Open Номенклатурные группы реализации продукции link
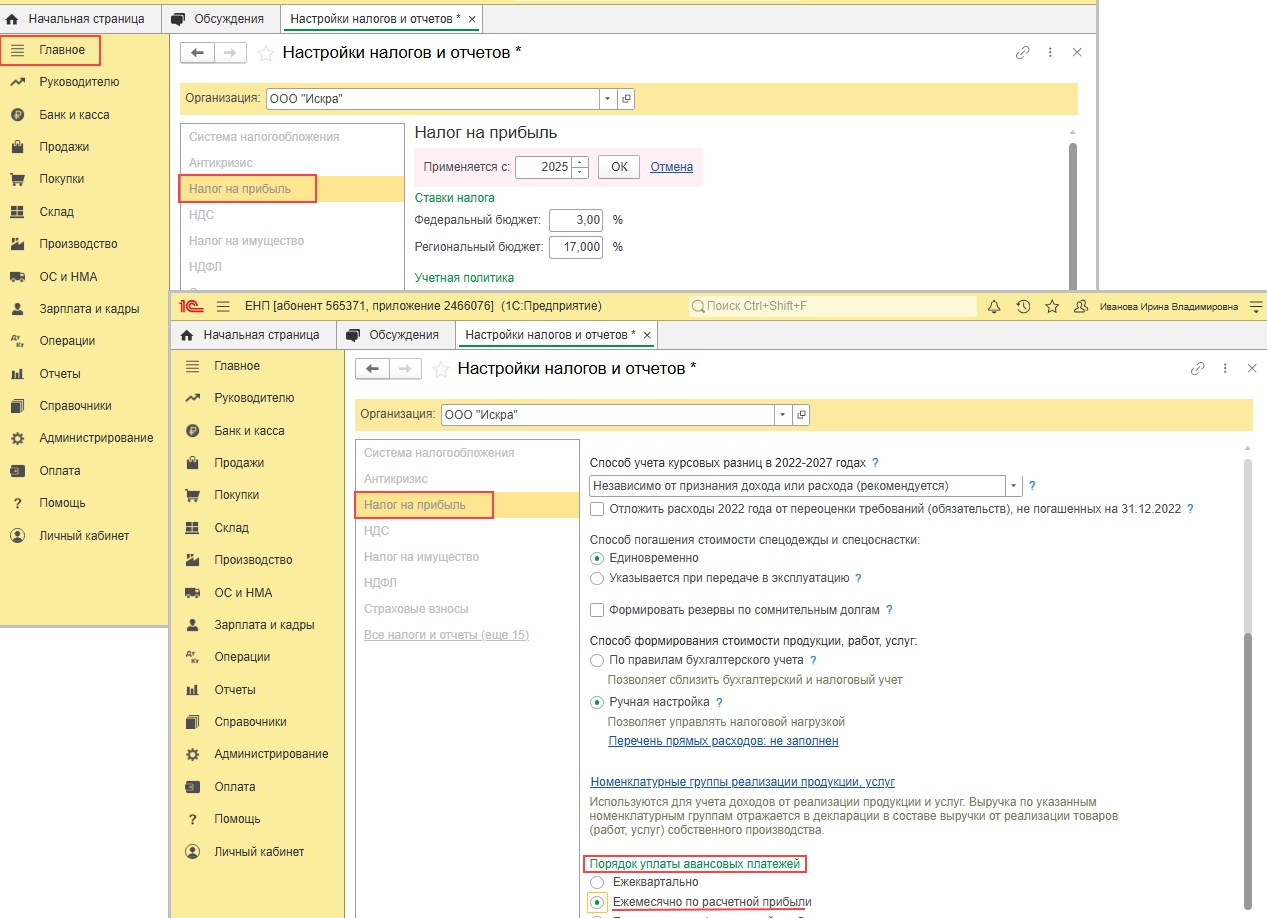Screen dimensions: 1267x918 pos(742,782)
